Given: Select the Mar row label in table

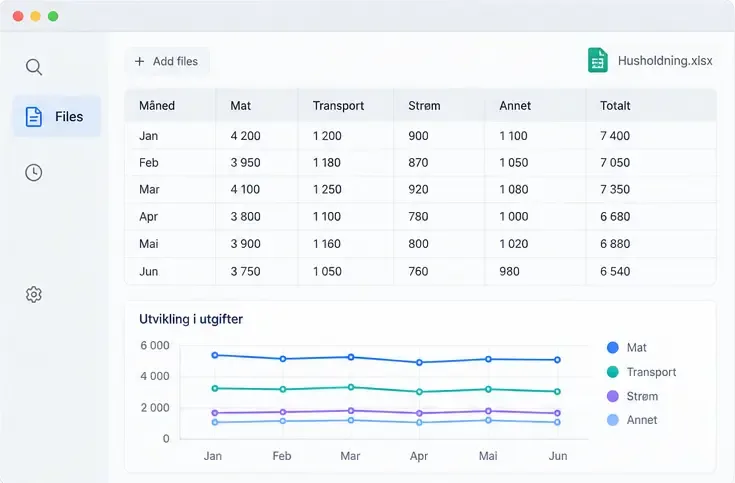Looking at the screenshot, I should 149,189.
